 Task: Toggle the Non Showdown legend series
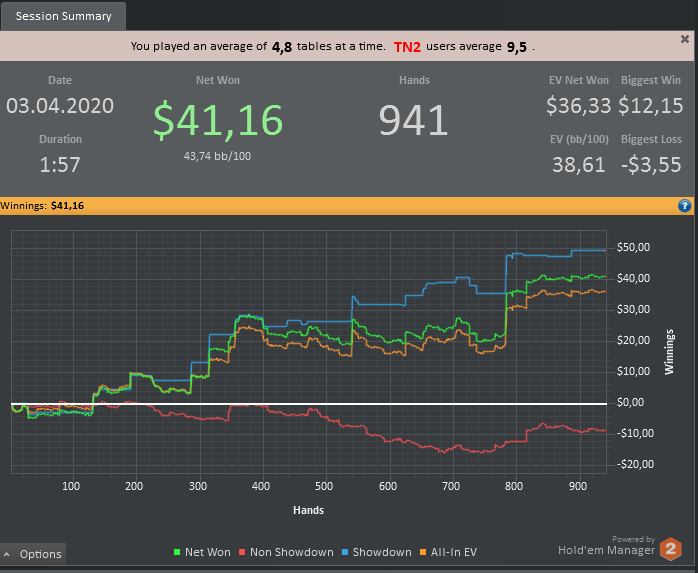click(x=286, y=552)
